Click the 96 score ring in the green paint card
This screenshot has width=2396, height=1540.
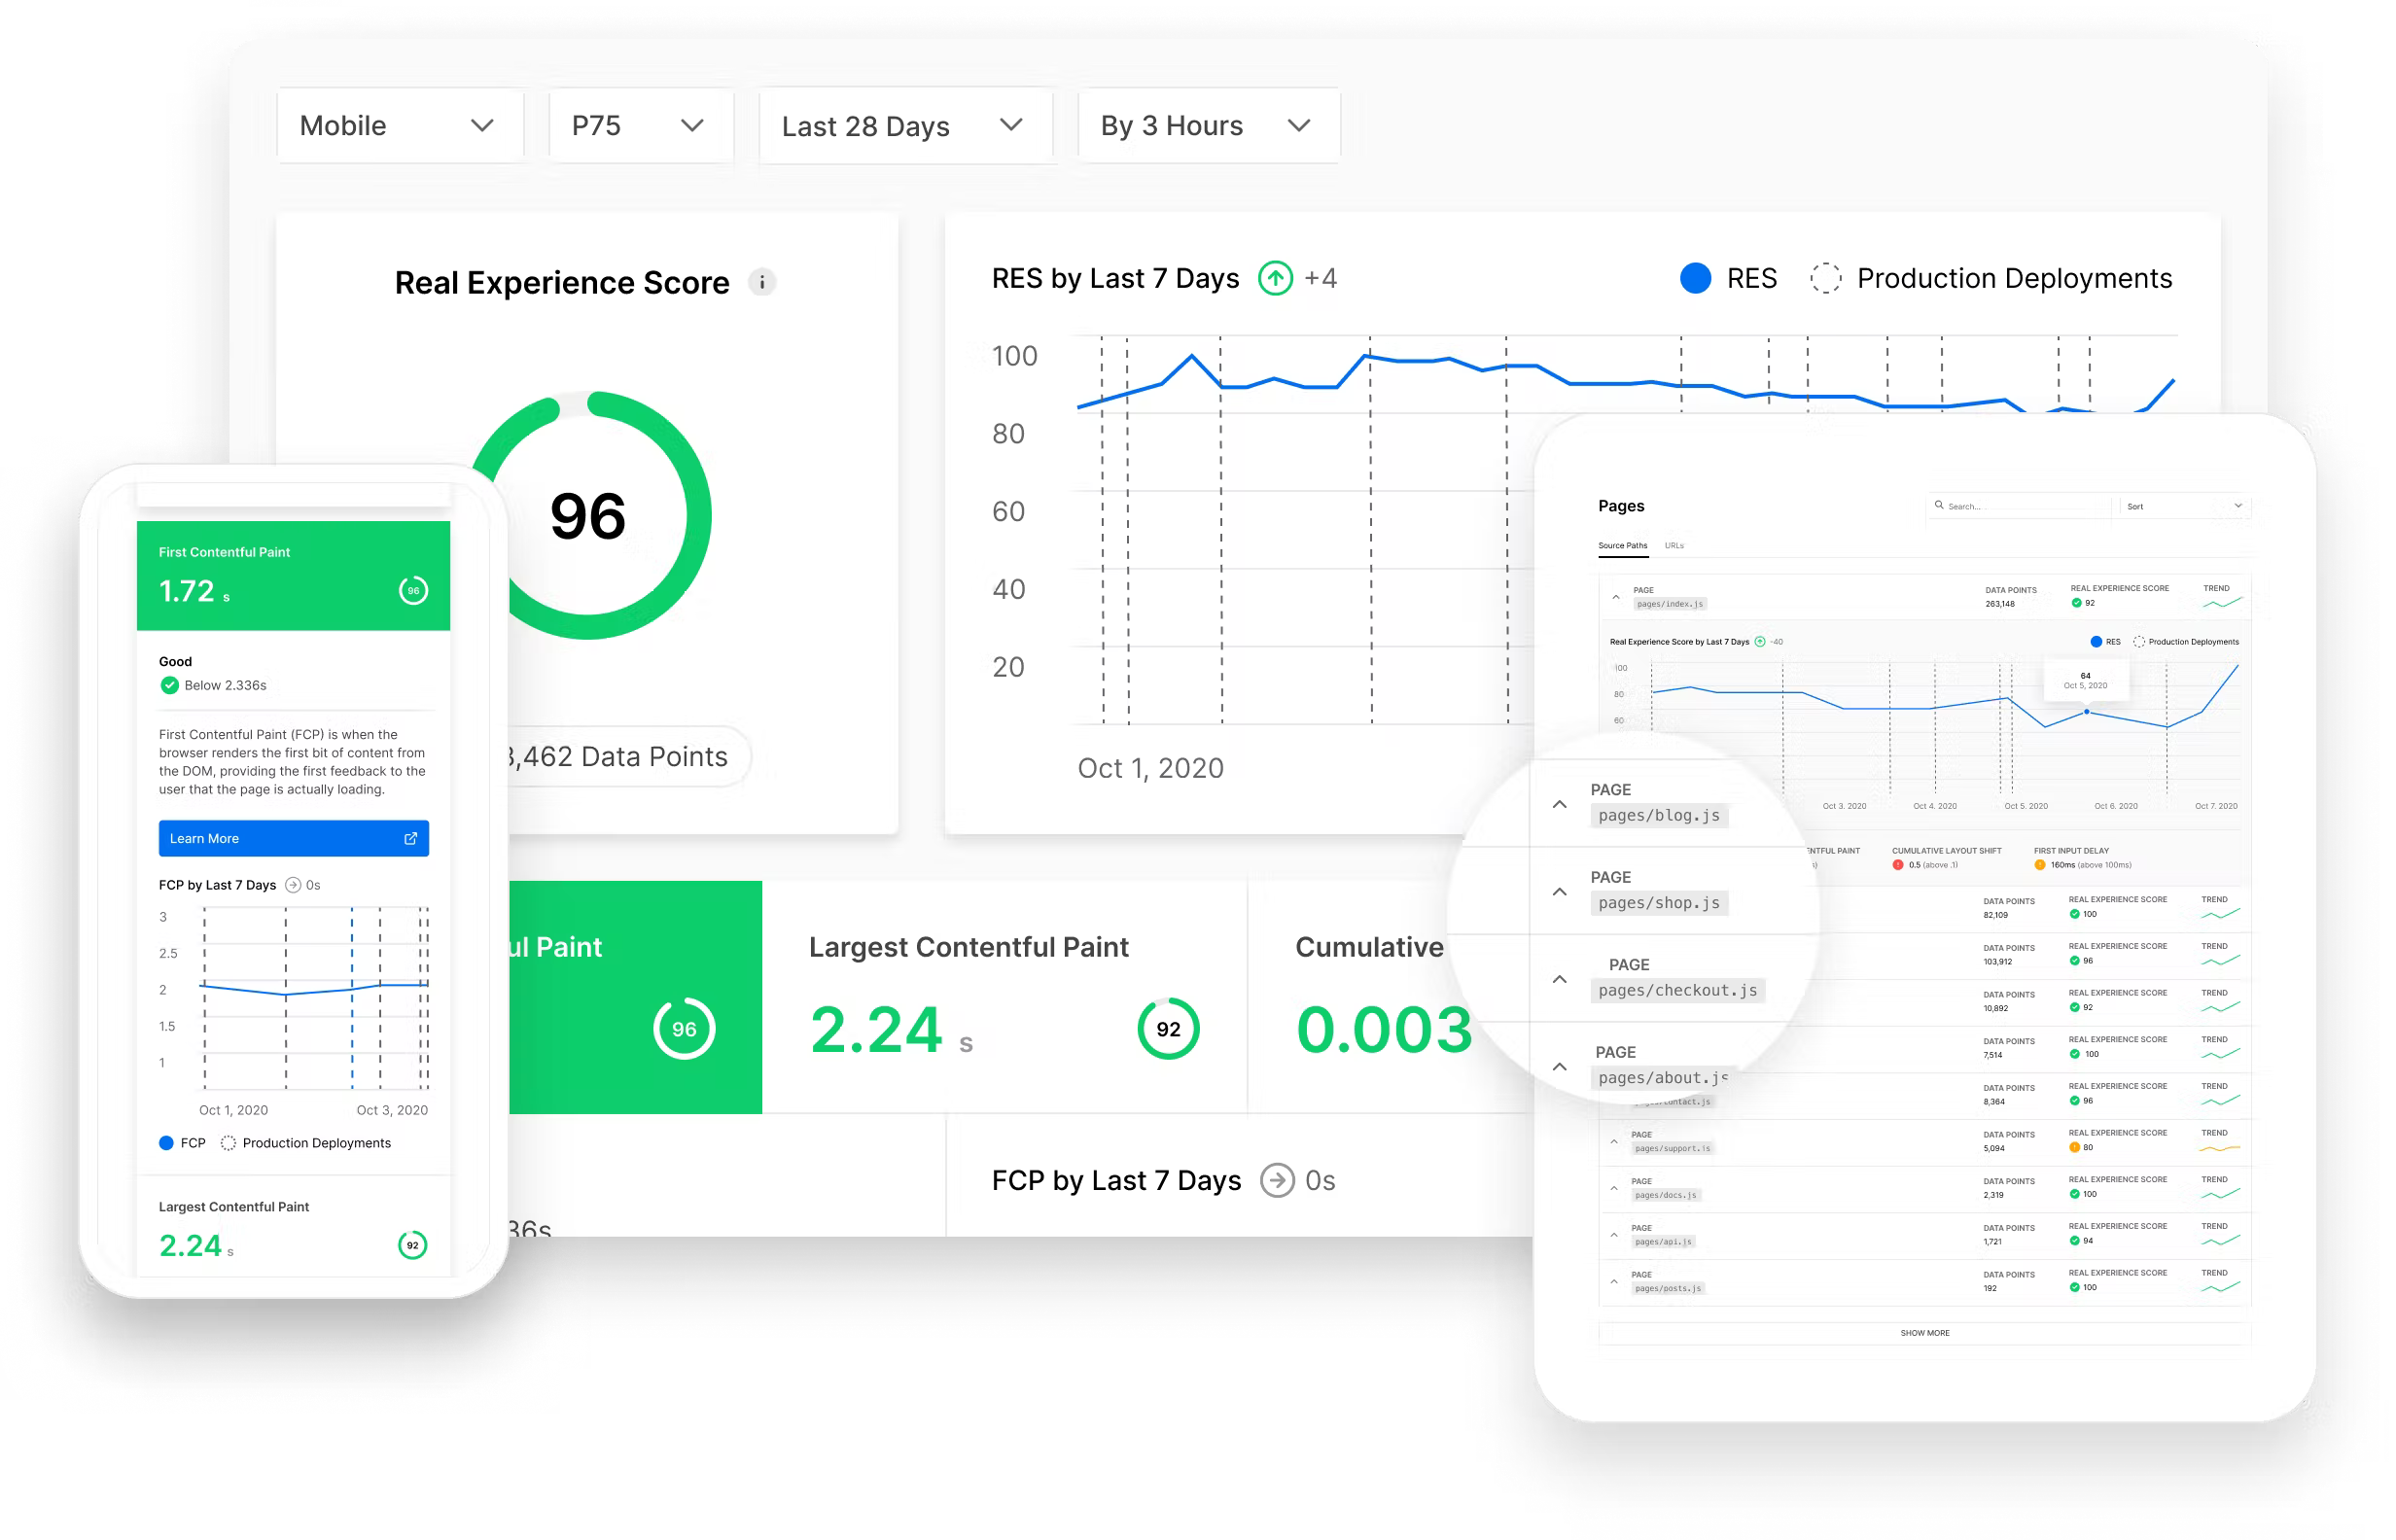coord(684,1029)
